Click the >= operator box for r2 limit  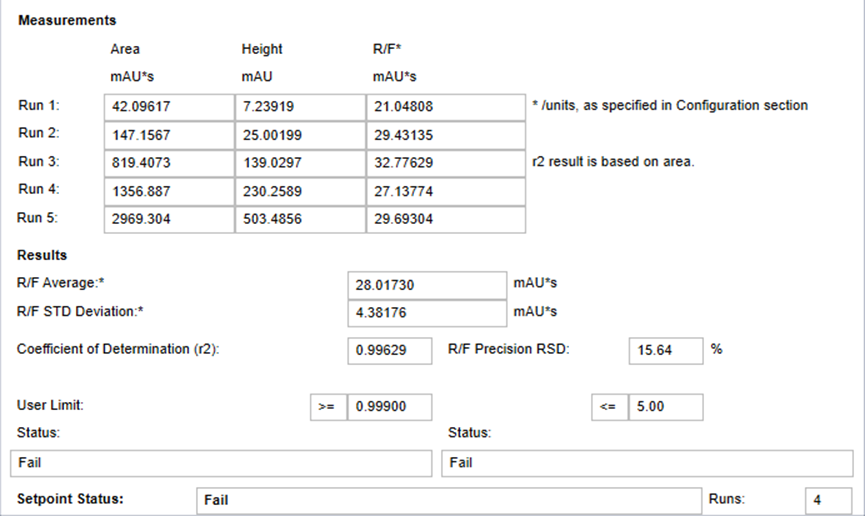tap(328, 407)
